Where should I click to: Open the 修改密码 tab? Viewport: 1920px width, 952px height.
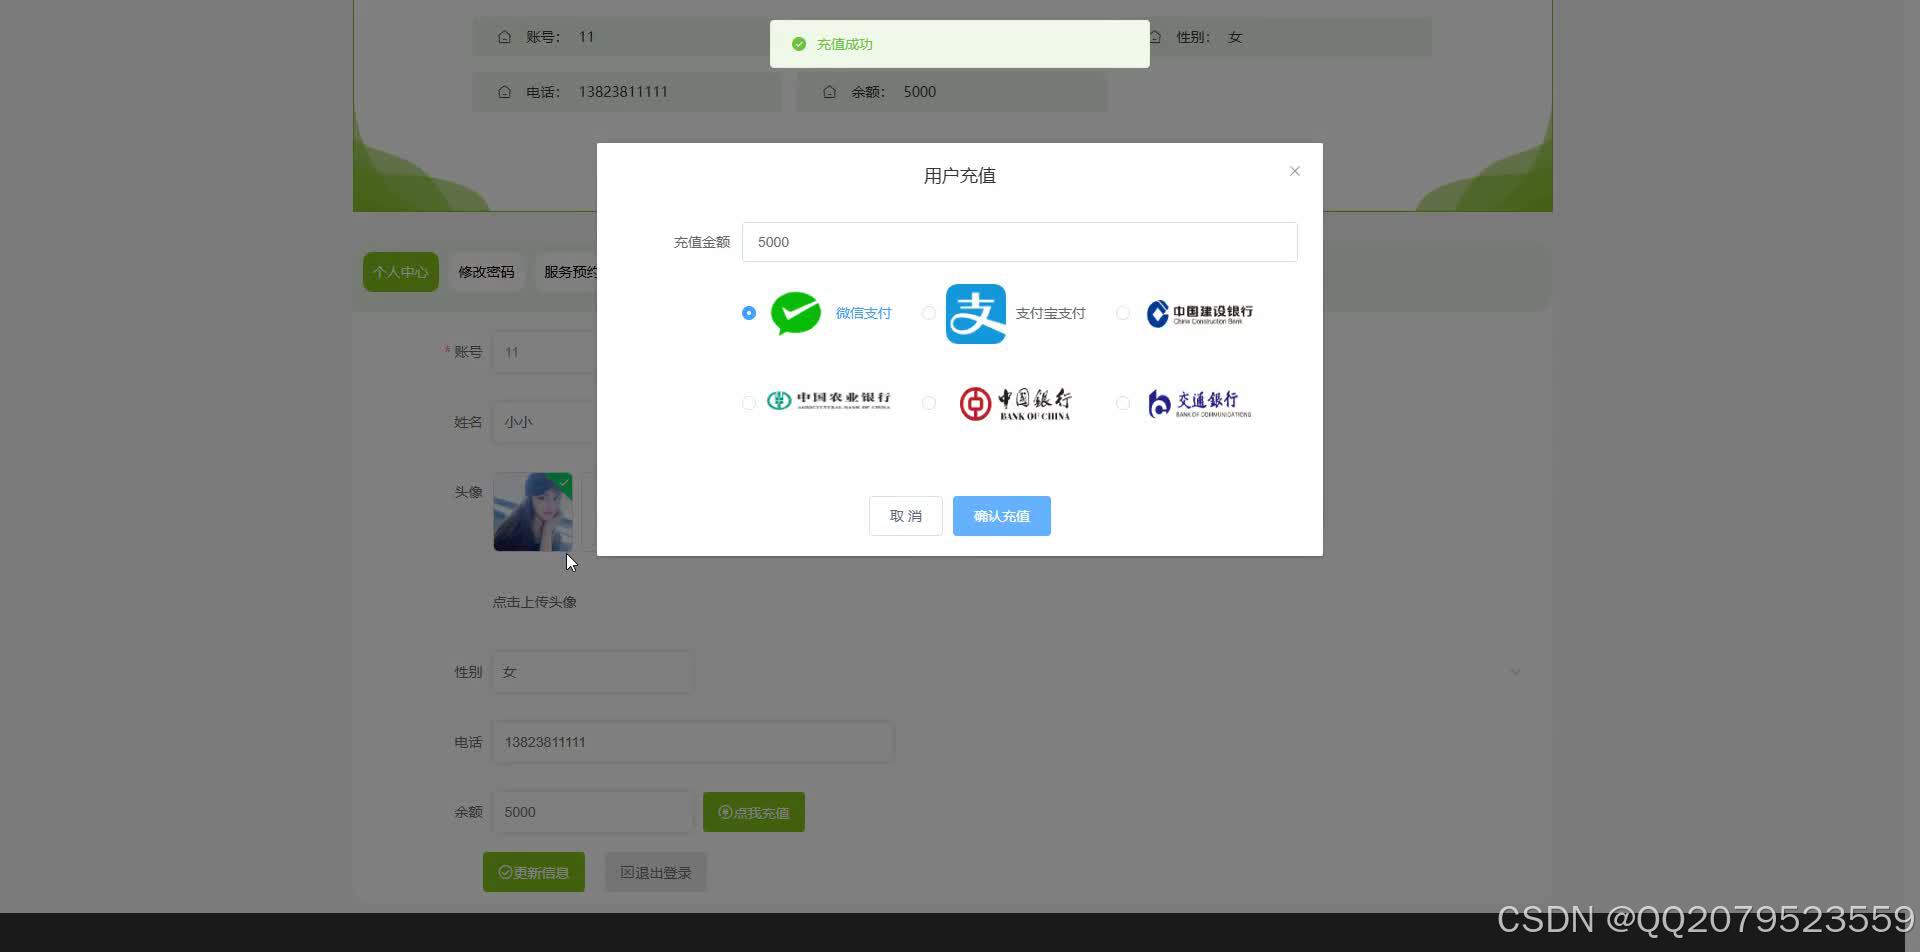pyautogui.click(x=486, y=272)
